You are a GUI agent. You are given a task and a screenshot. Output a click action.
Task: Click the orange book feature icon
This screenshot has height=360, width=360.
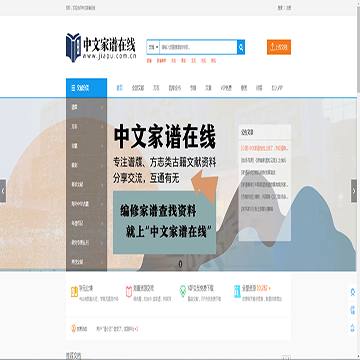[74, 292]
